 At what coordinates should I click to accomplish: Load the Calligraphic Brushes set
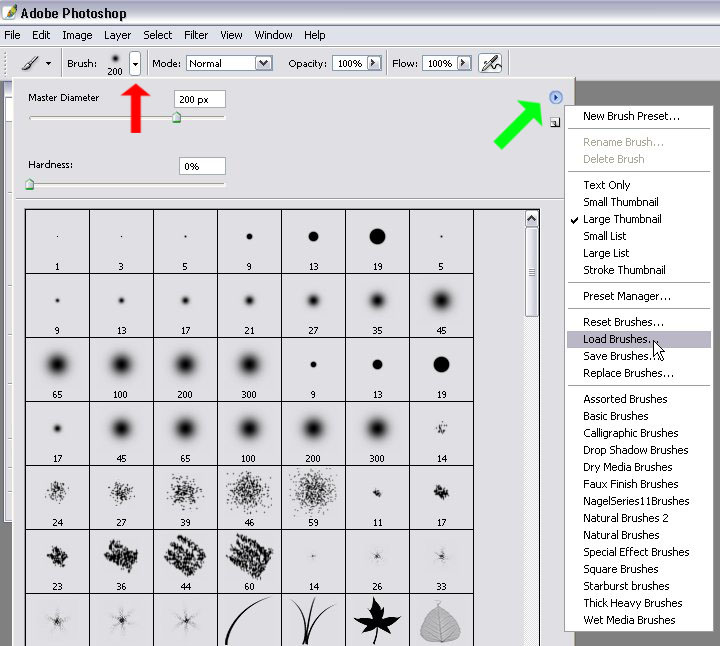(x=630, y=433)
